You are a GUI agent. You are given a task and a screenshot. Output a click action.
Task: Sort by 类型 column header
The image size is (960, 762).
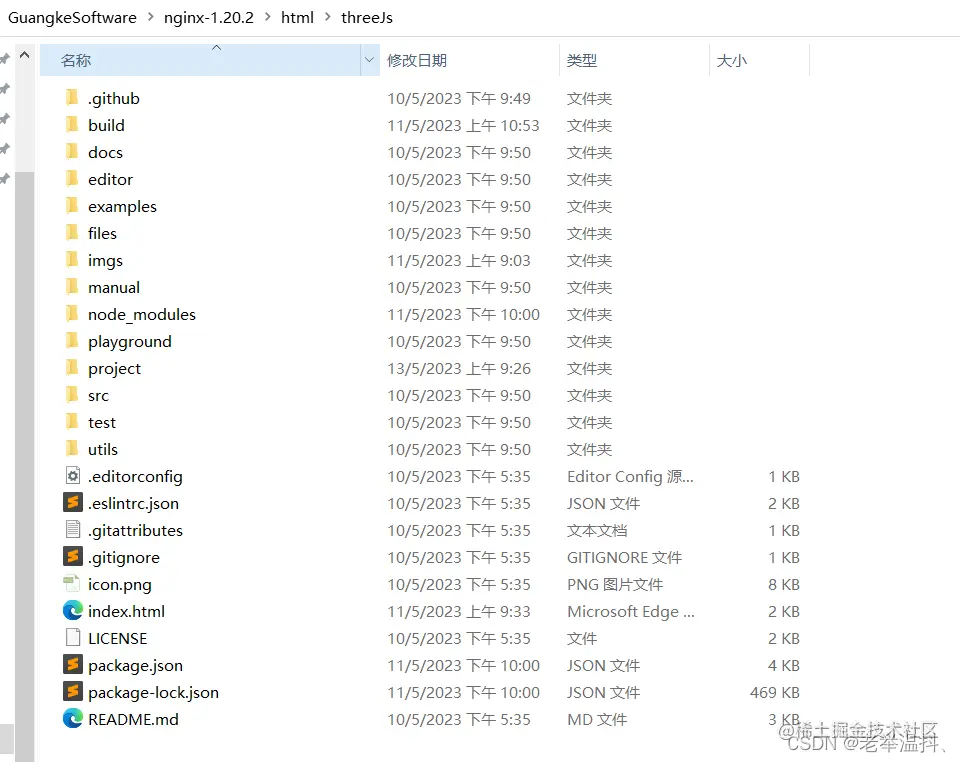tap(634, 60)
